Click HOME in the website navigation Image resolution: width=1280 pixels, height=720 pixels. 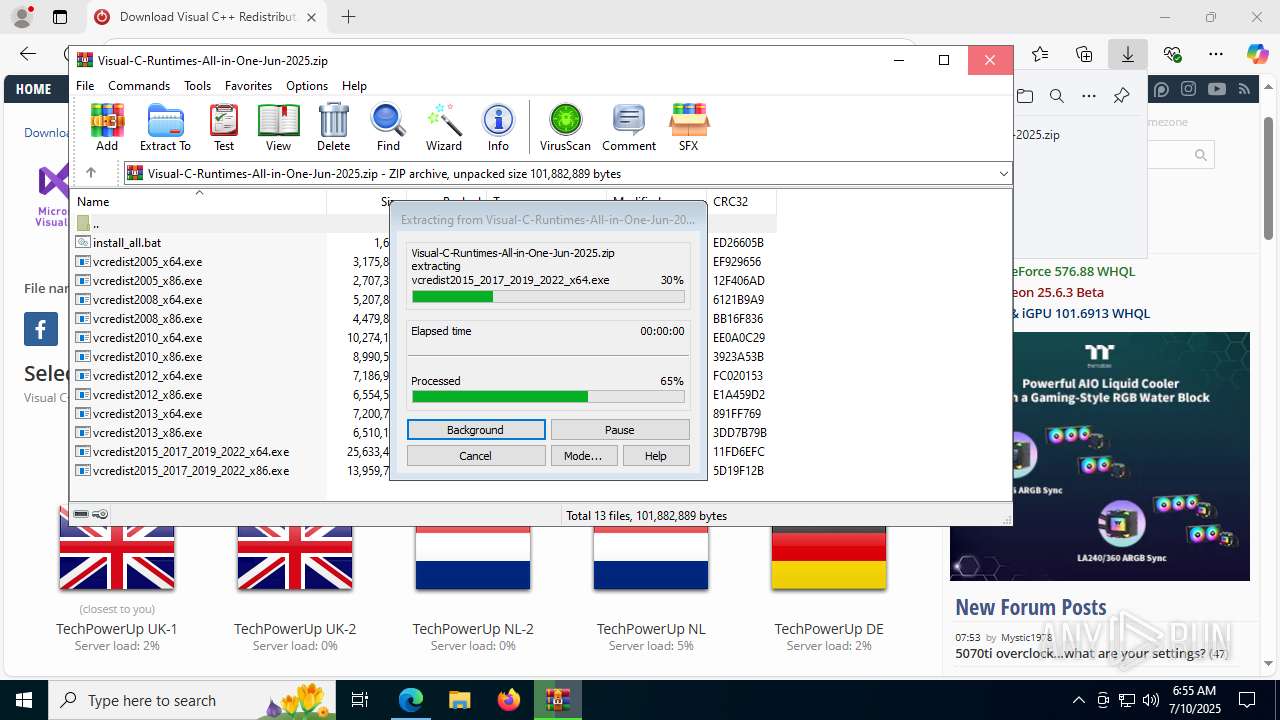pos(33,89)
